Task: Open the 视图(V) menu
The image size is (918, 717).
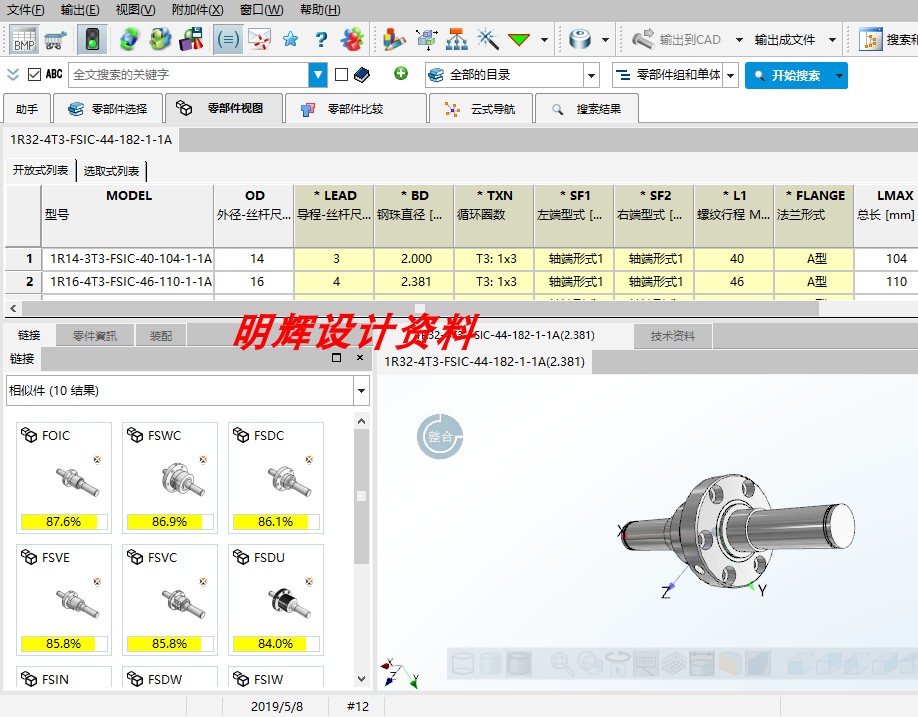Action: tap(135, 10)
